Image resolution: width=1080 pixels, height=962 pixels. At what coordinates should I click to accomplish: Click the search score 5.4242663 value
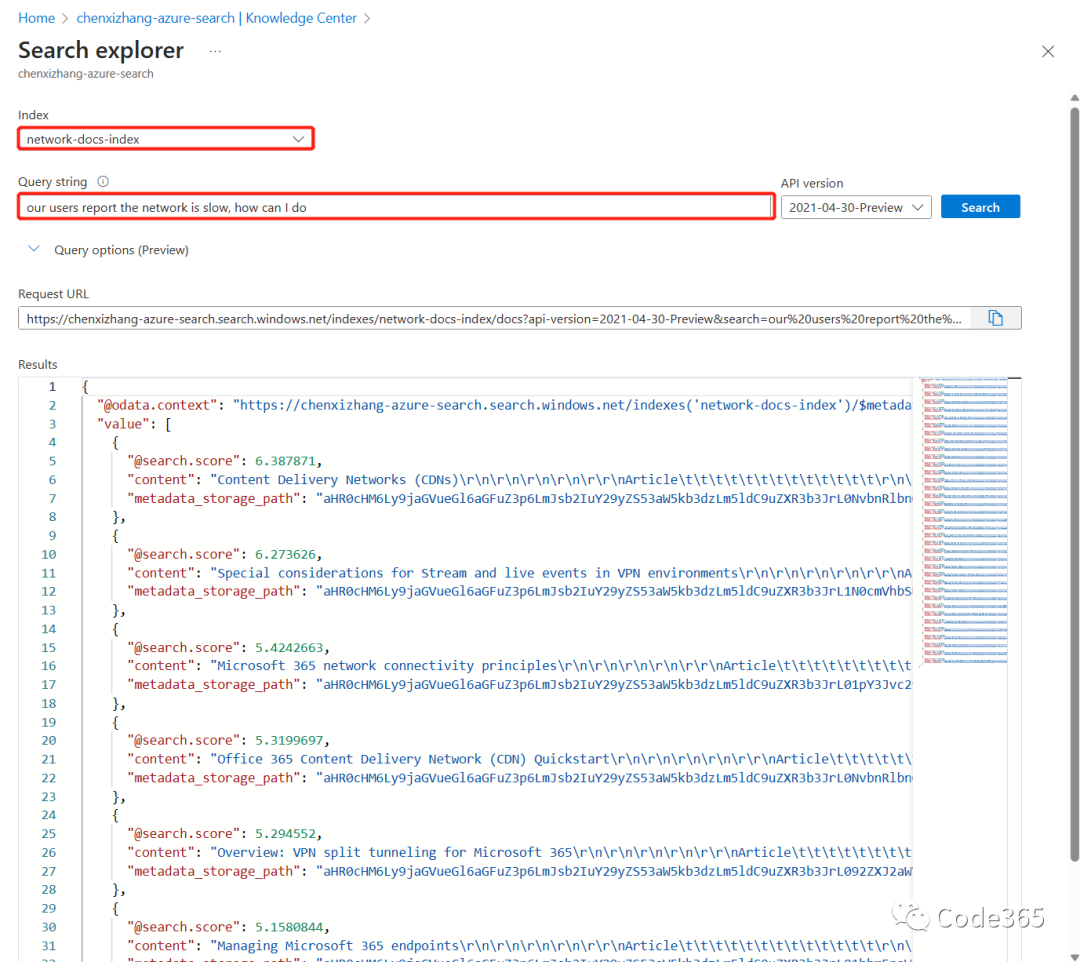click(289, 647)
